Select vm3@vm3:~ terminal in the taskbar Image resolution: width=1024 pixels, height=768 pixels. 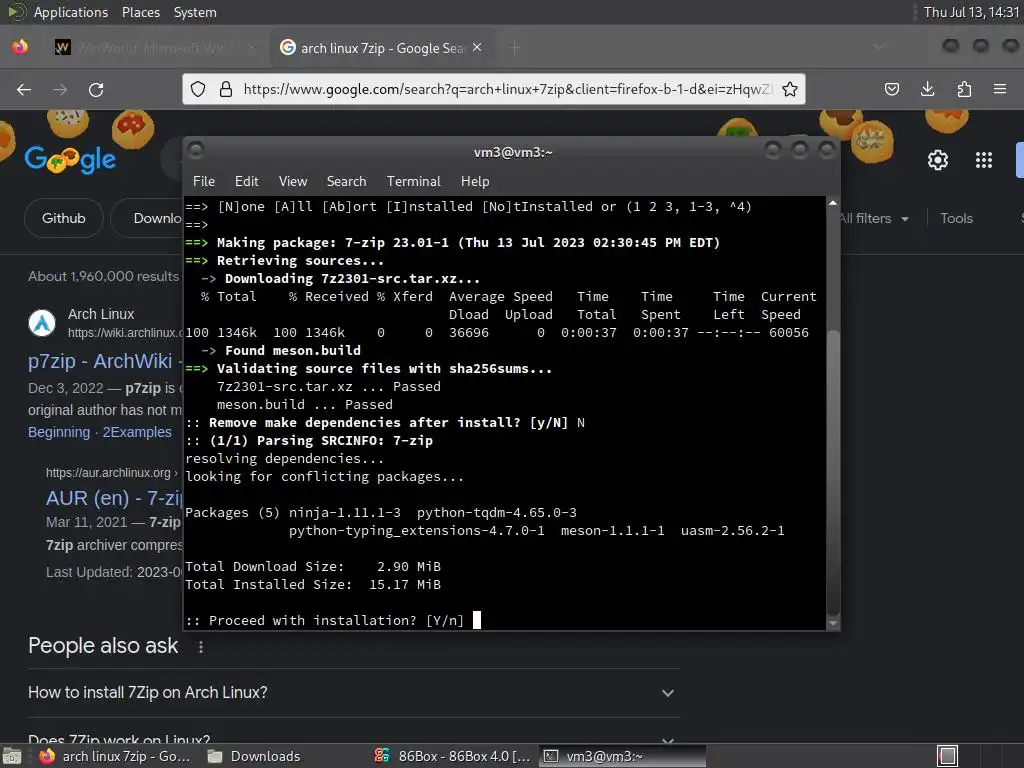pyautogui.click(x=622, y=756)
